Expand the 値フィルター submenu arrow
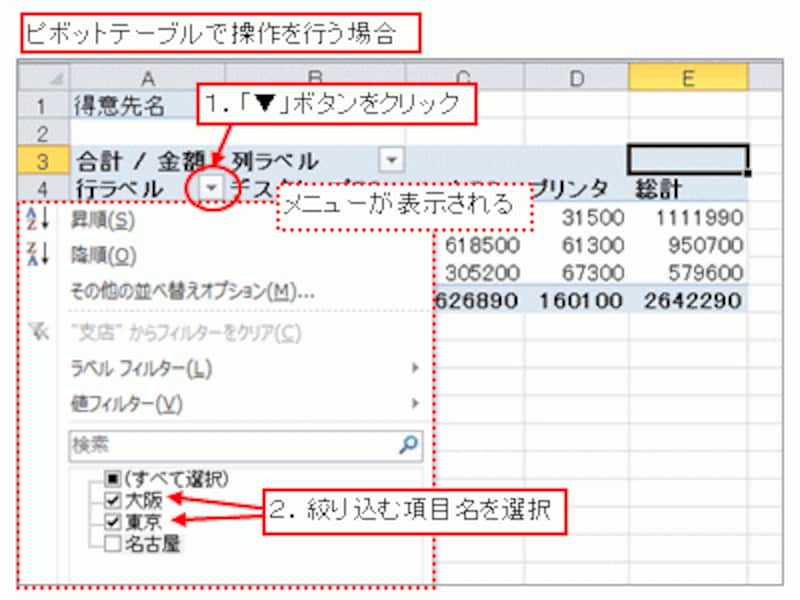 point(415,404)
